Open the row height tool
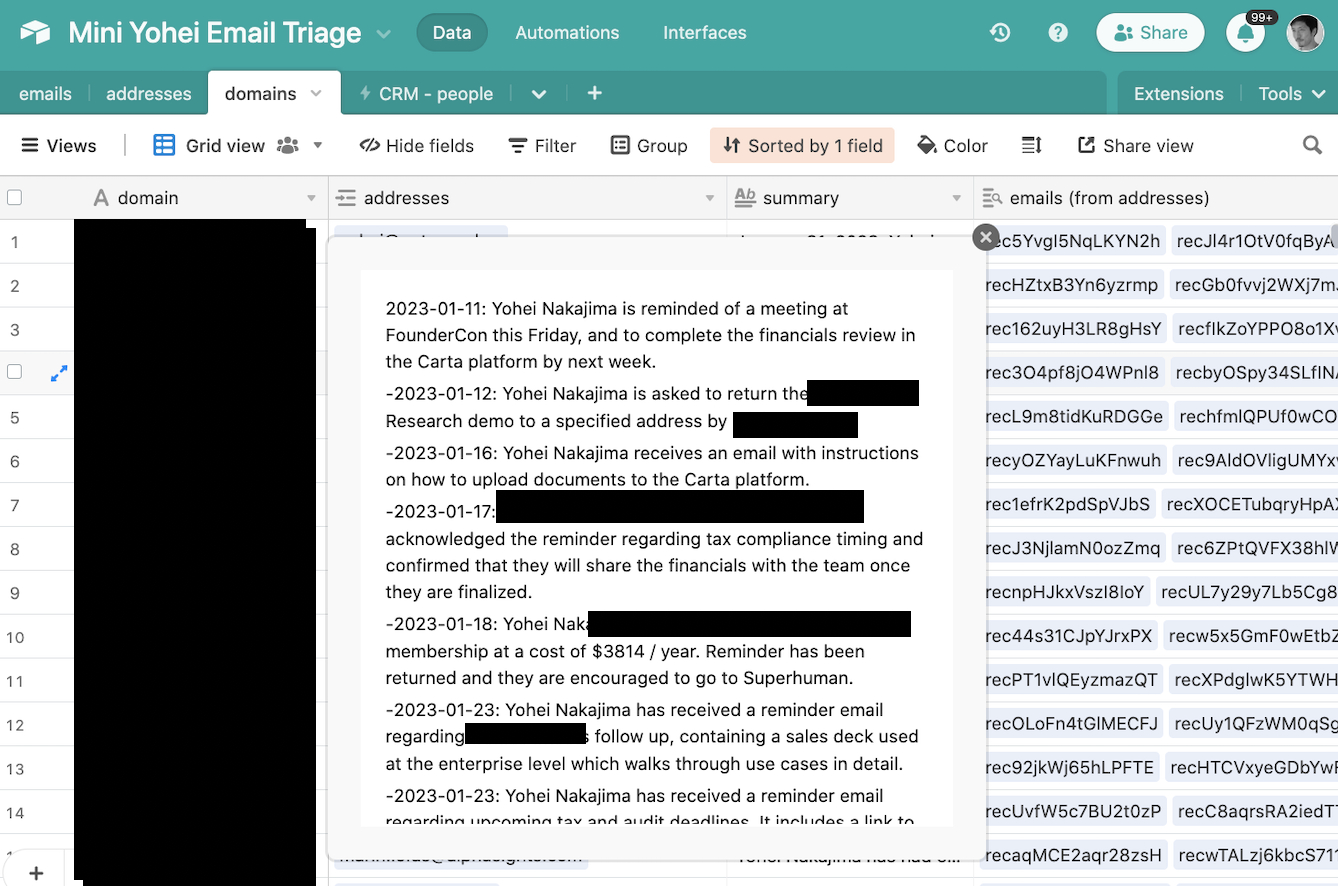This screenshot has height=886, width=1338. coord(1032,146)
